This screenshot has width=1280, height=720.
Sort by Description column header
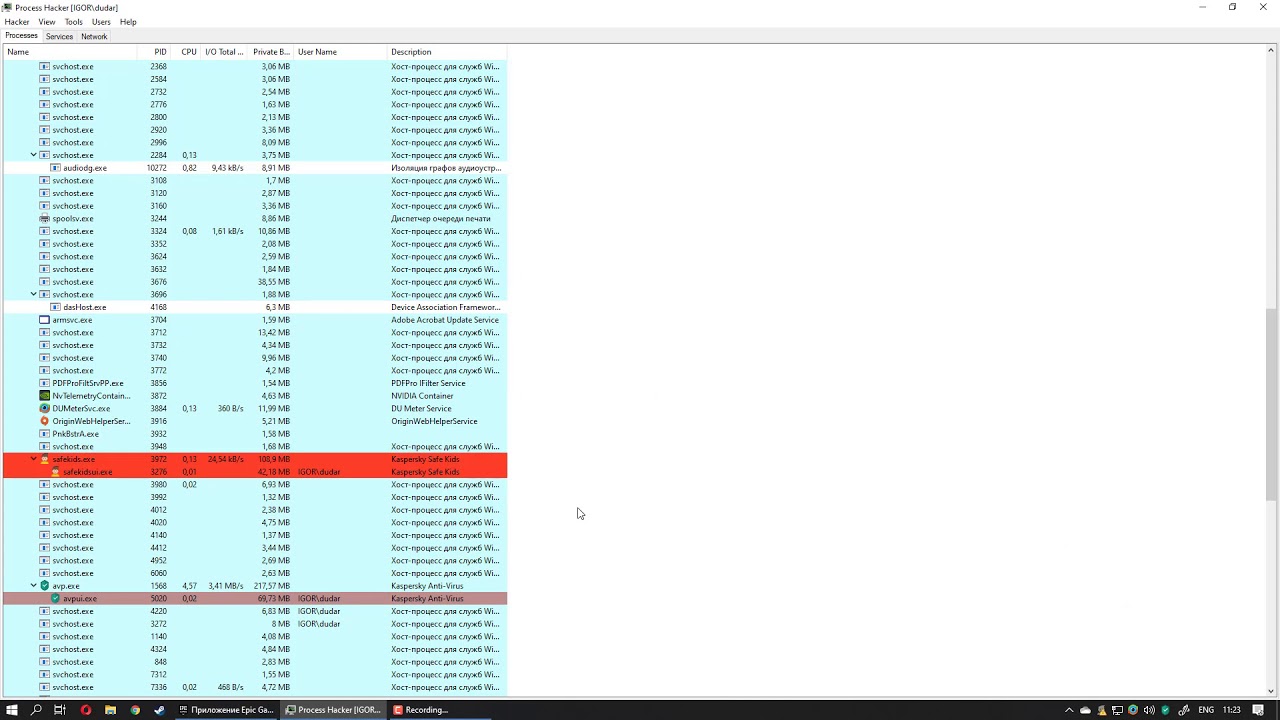tap(447, 52)
